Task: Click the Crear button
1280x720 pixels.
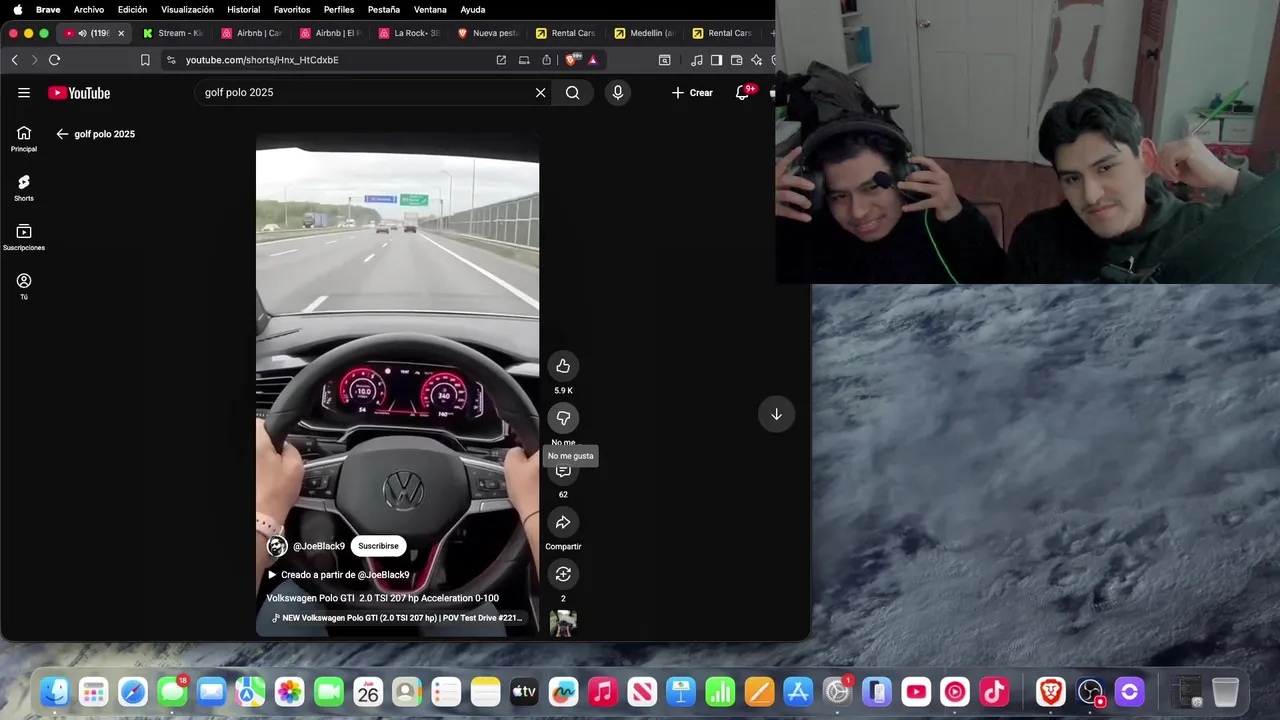Action: click(692, 93)
